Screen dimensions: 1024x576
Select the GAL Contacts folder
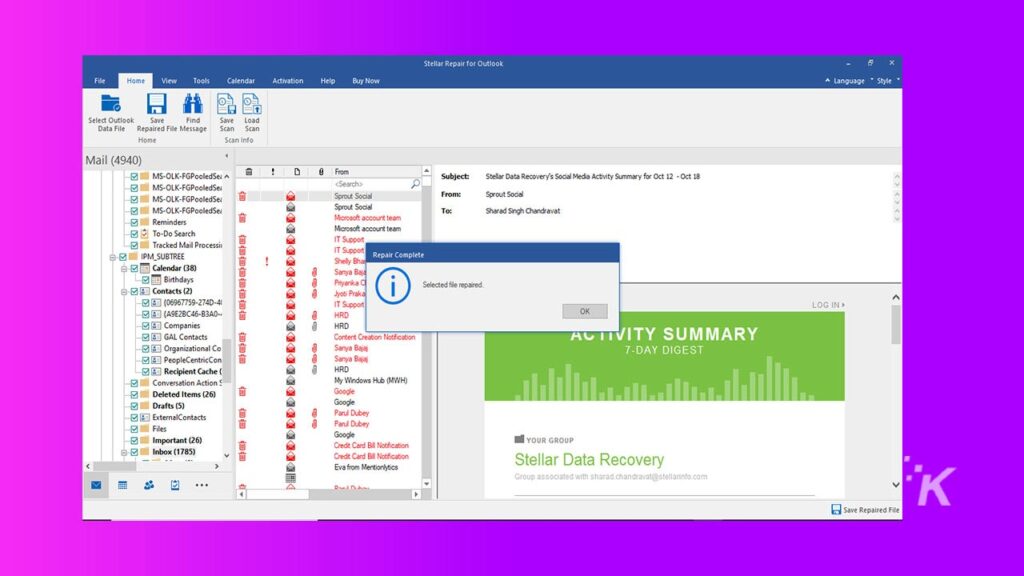coord(185,338)
